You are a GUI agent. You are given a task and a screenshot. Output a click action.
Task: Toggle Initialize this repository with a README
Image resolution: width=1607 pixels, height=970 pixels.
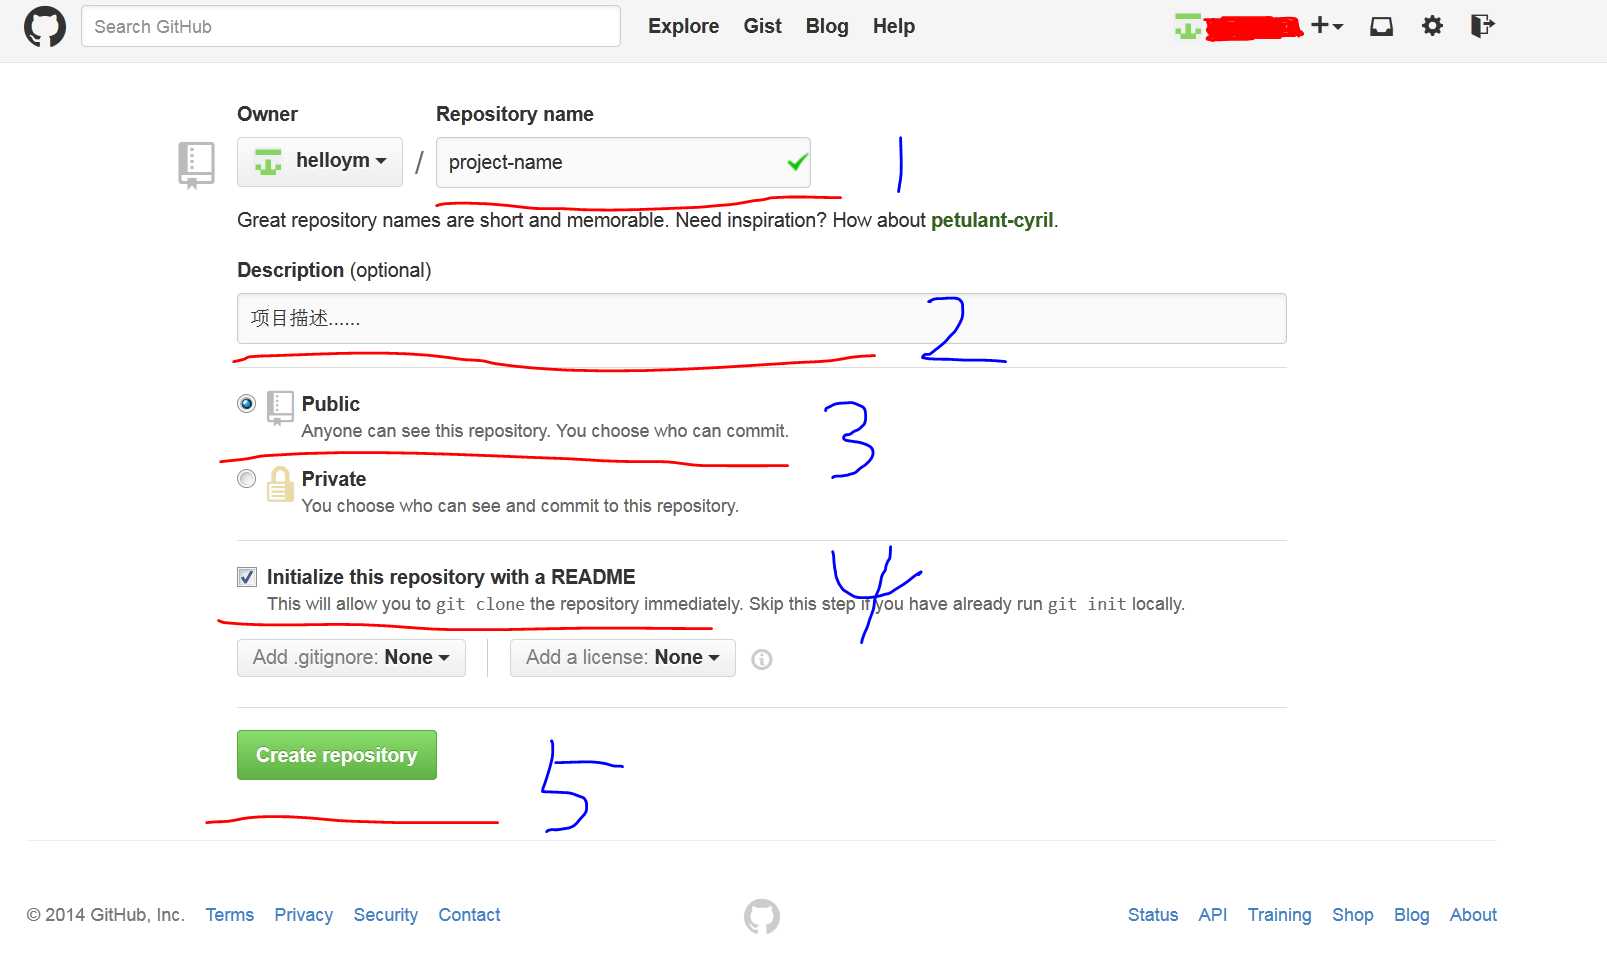[x=247, y=577]
